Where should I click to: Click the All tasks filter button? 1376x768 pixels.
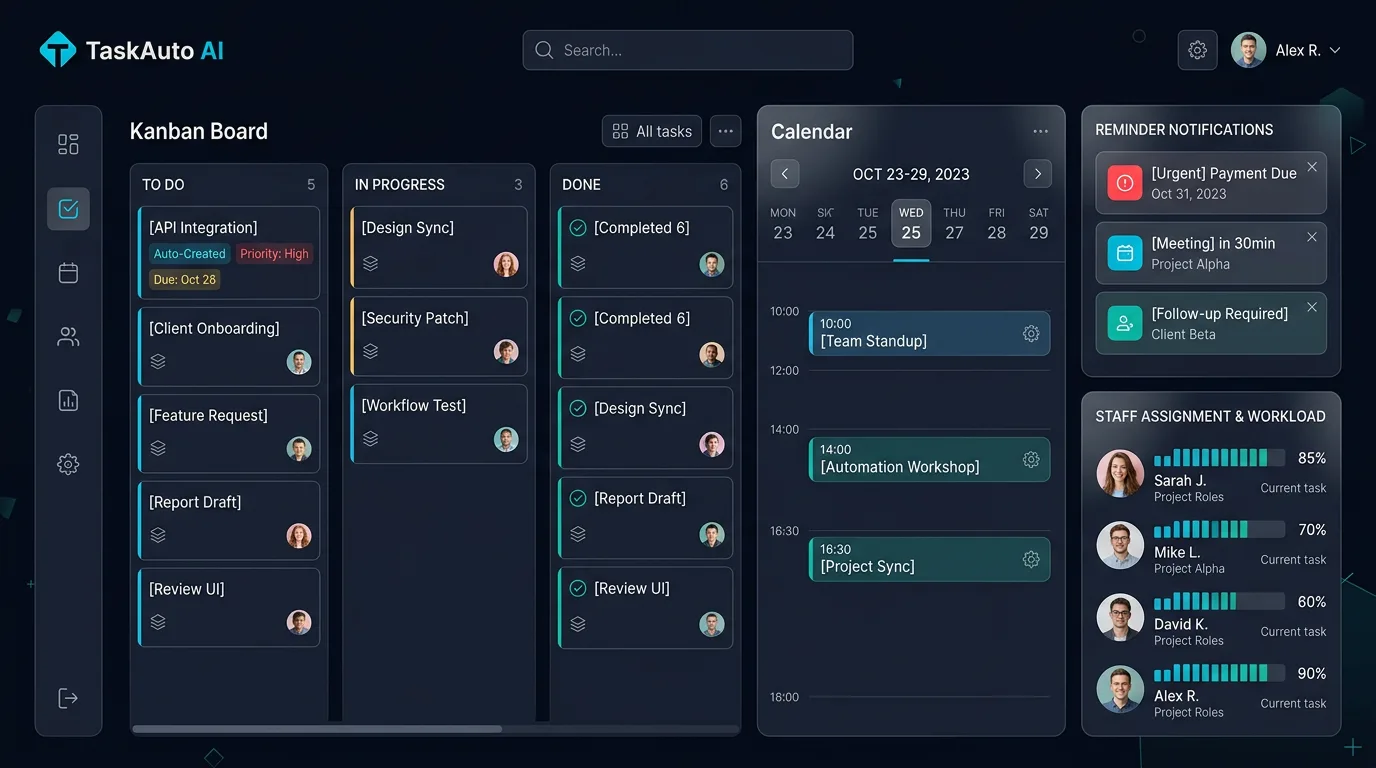click(x=651, y=131)
